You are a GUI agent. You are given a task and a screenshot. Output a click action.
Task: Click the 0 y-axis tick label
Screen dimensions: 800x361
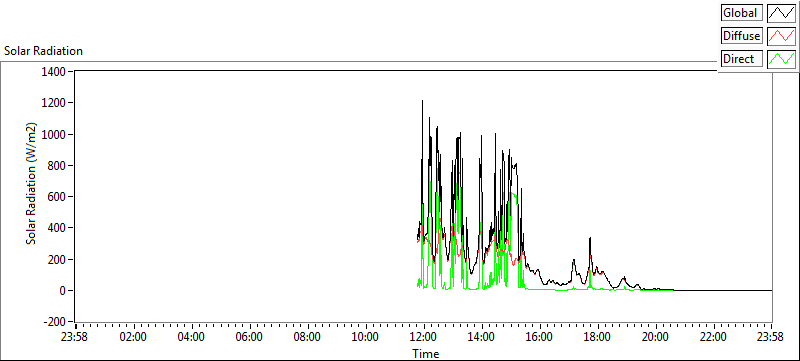pyautogui.click(x=64, y=291)
